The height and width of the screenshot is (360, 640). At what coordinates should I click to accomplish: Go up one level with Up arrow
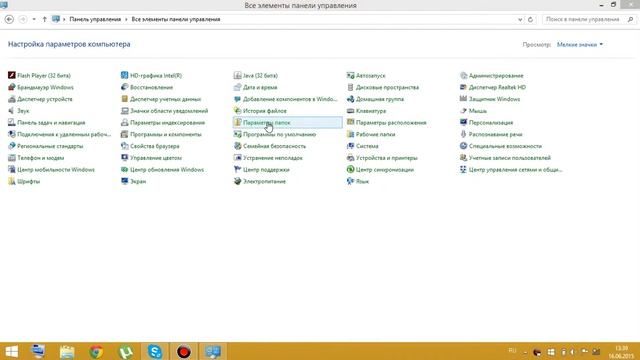[44, 19]
